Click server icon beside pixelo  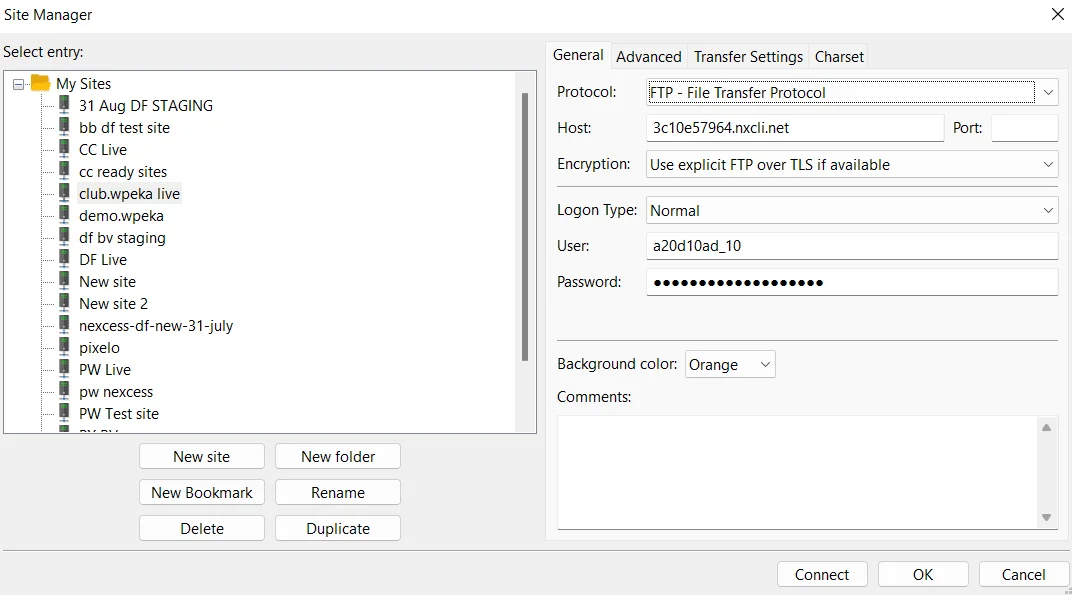64,347
